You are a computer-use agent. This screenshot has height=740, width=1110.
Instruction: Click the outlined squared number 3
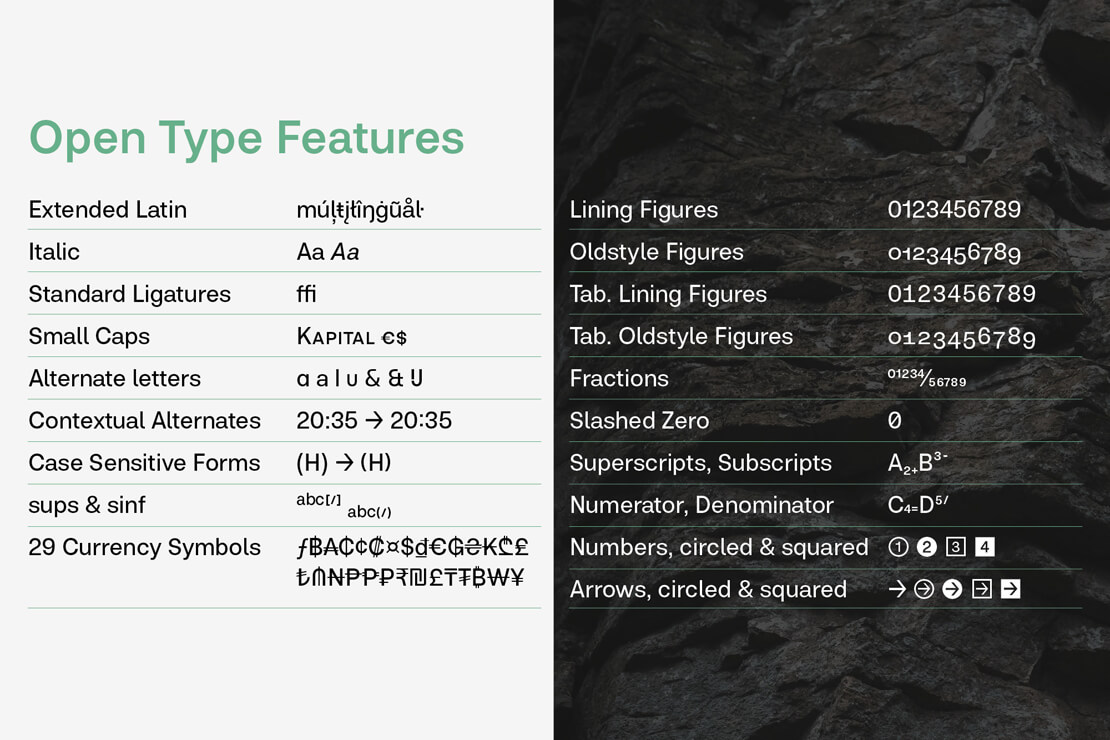tap(956, 547)
